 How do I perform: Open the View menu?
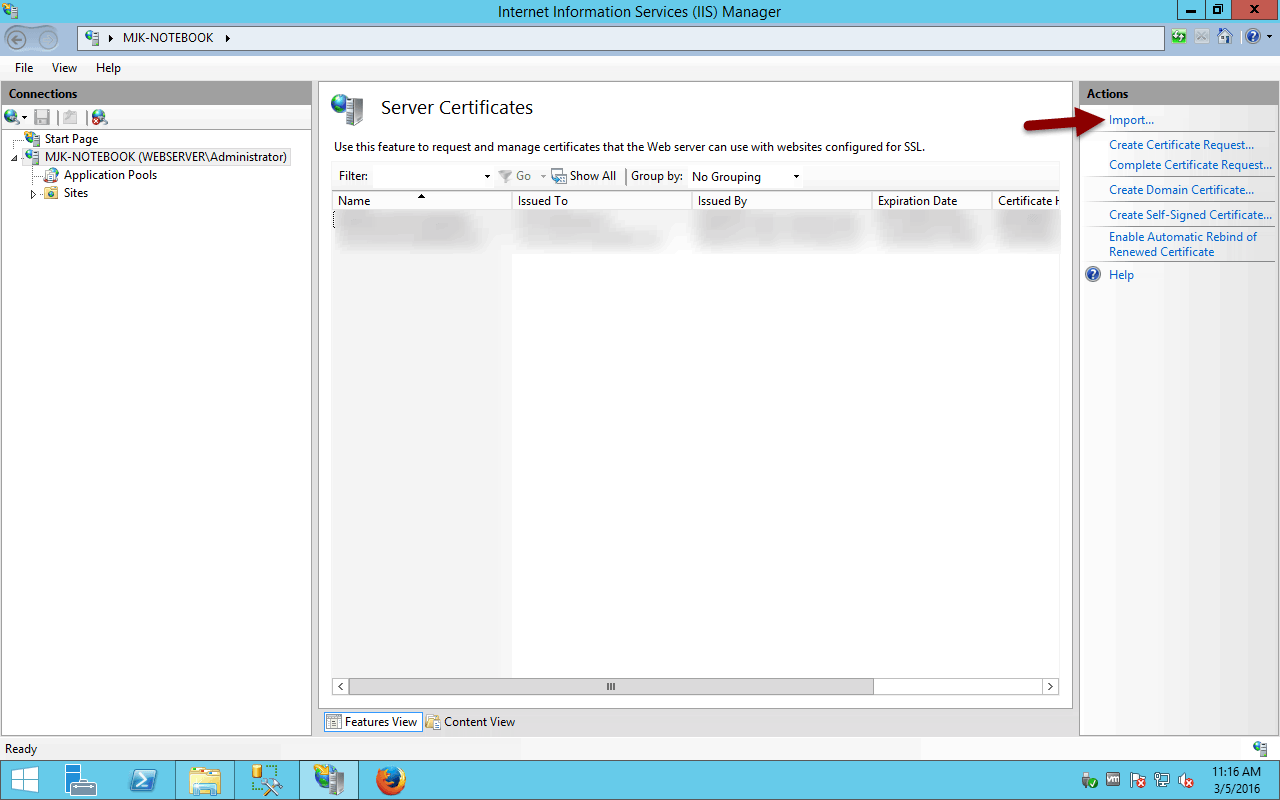pos(64,68)
